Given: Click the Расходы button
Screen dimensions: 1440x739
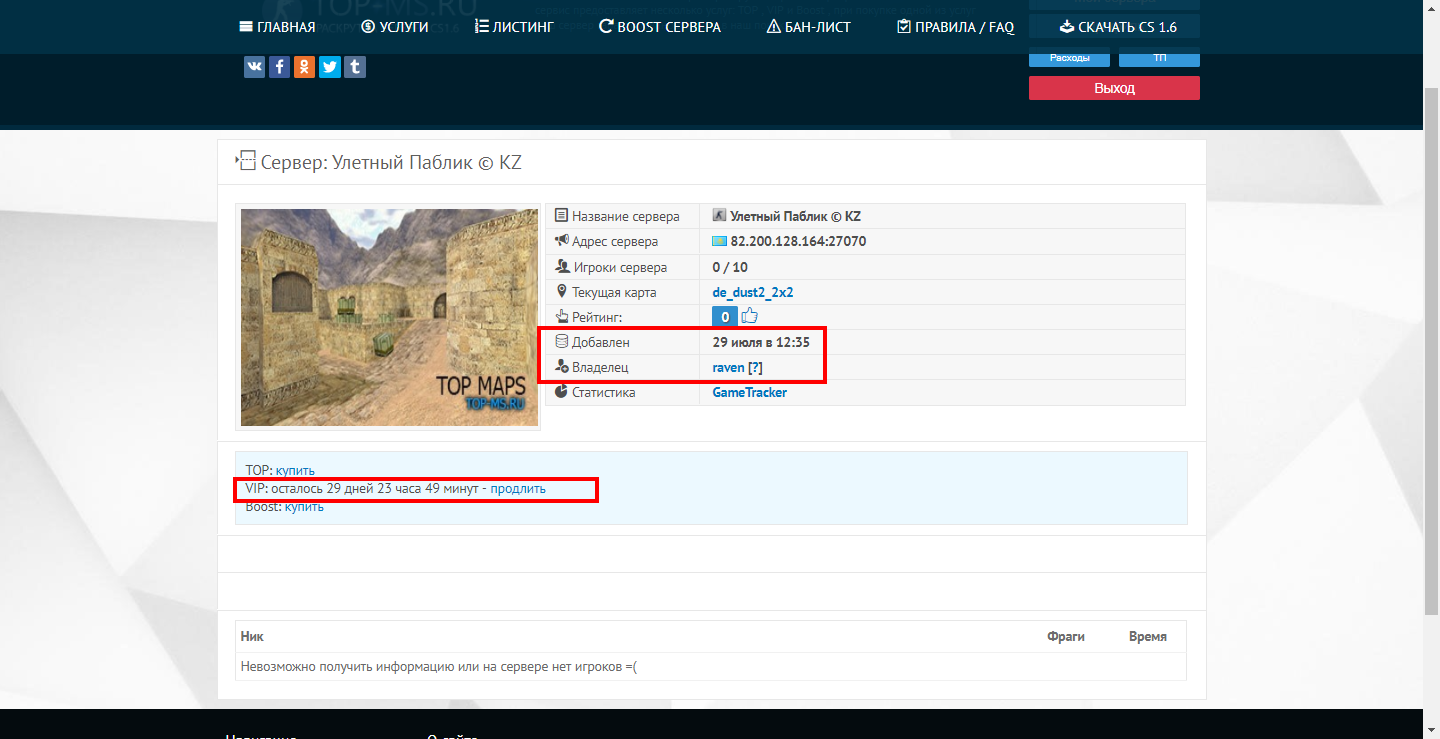Looking at the screenshot, I should (x=1070, y=58).
